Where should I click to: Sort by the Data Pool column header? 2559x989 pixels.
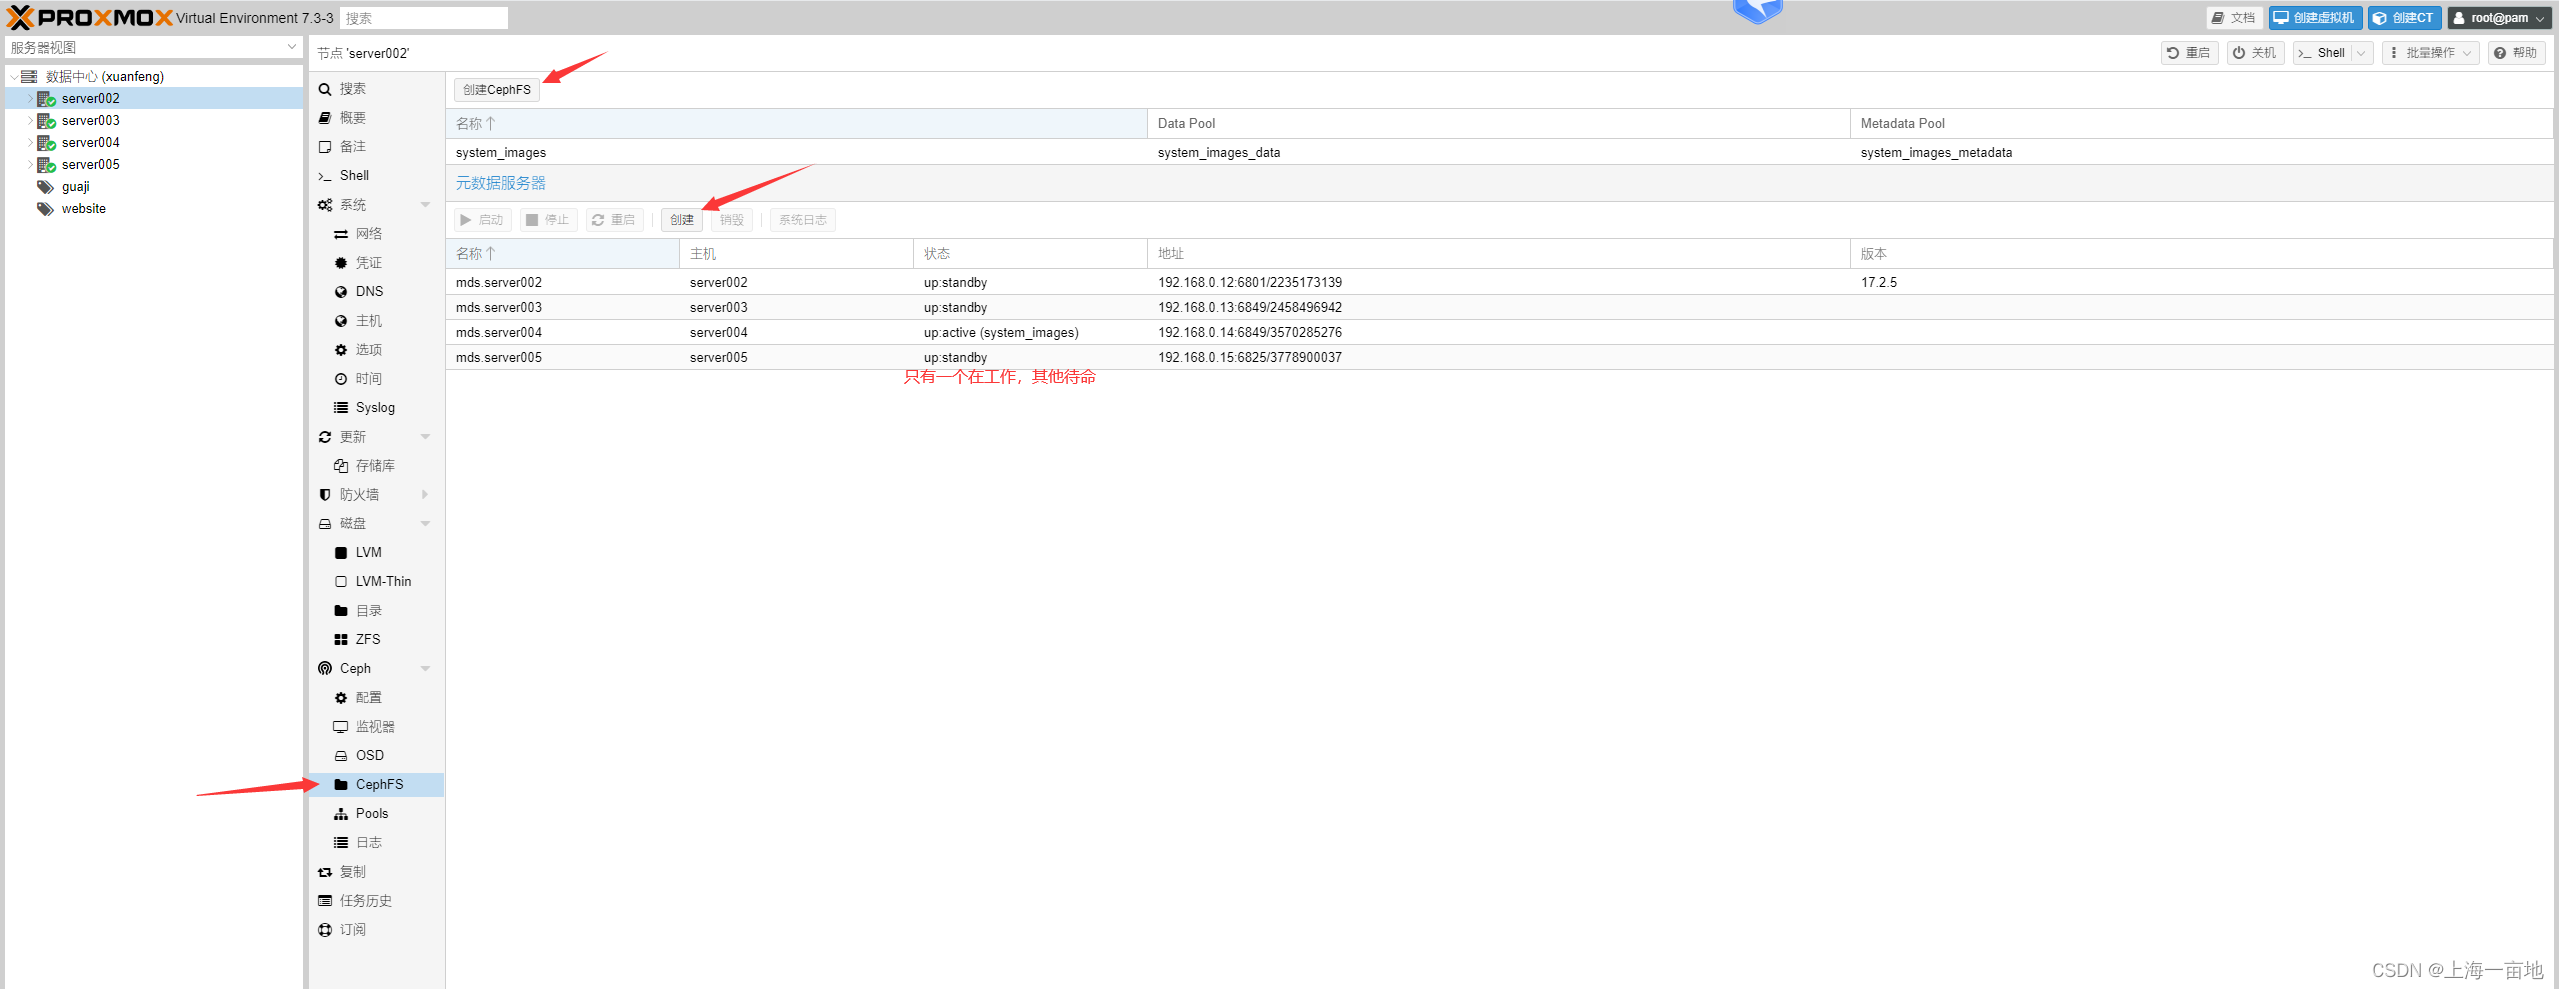tap(1498, 124)
